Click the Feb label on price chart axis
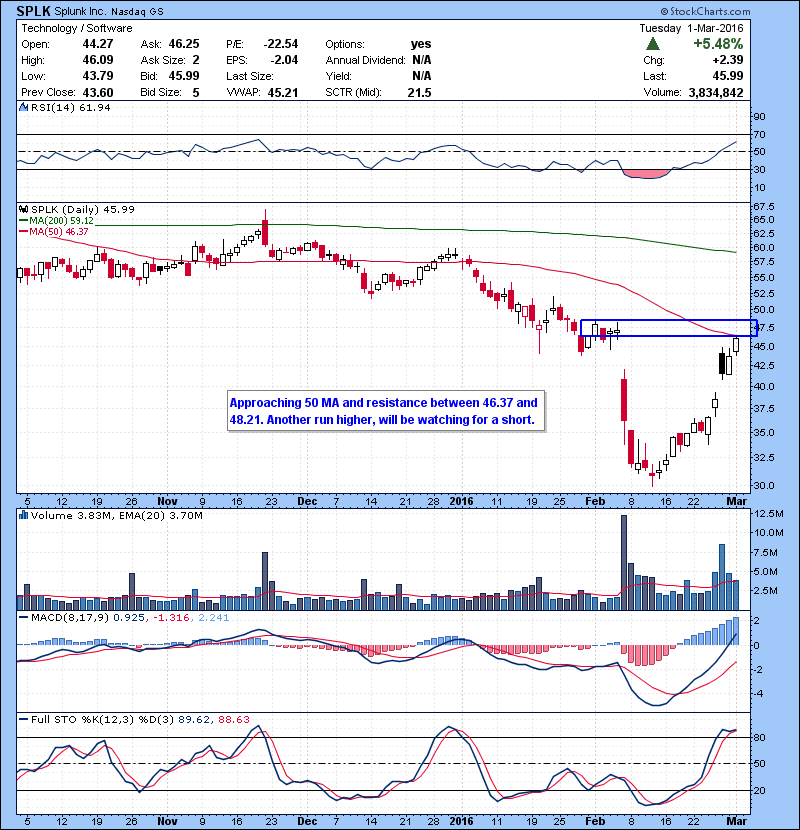This screenshot has height=830, width=800. coord(595,501)
